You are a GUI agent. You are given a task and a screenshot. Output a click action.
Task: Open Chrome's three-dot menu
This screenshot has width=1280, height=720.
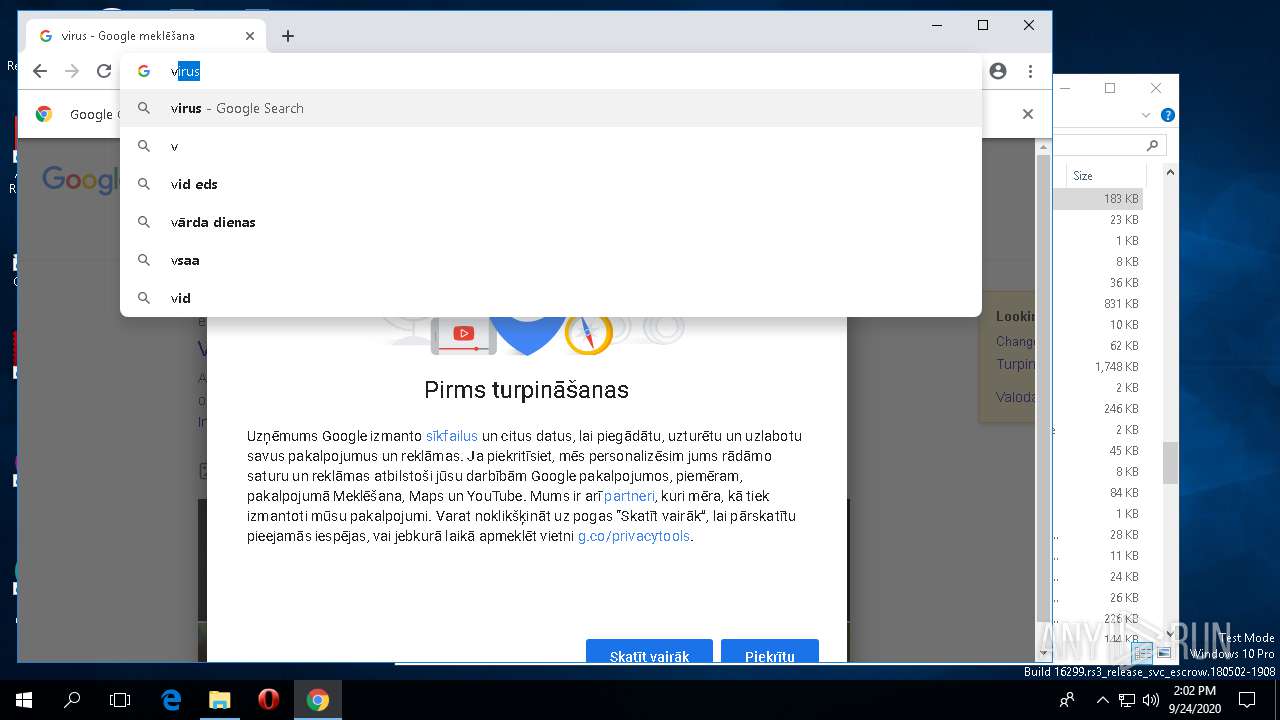[1030, 71]
